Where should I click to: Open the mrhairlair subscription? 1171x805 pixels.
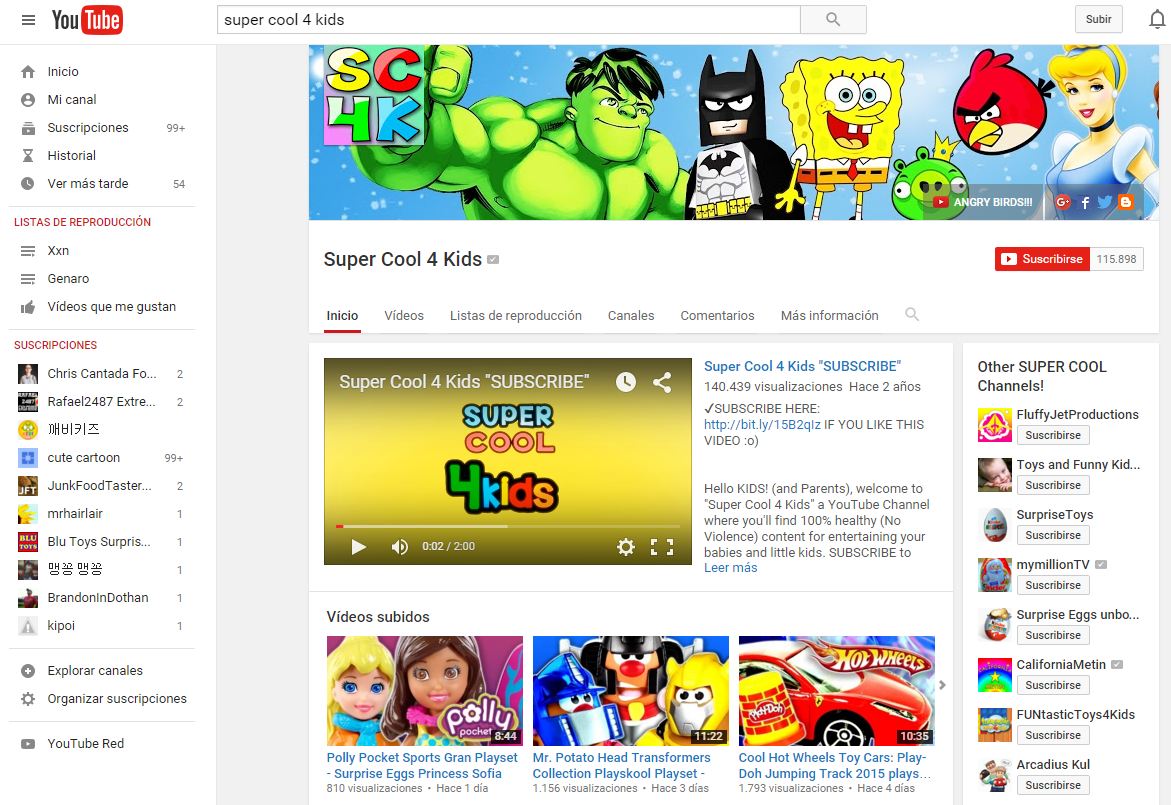tap(102, 514)
